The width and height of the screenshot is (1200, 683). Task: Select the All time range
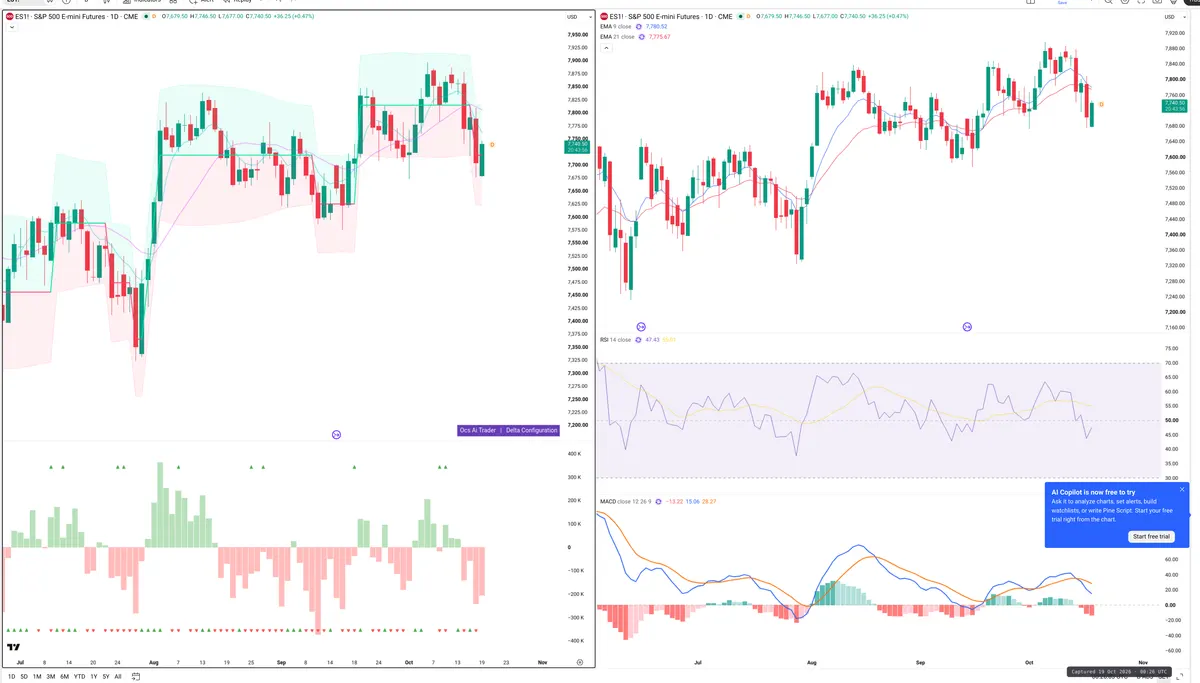[x=118, y=676]
